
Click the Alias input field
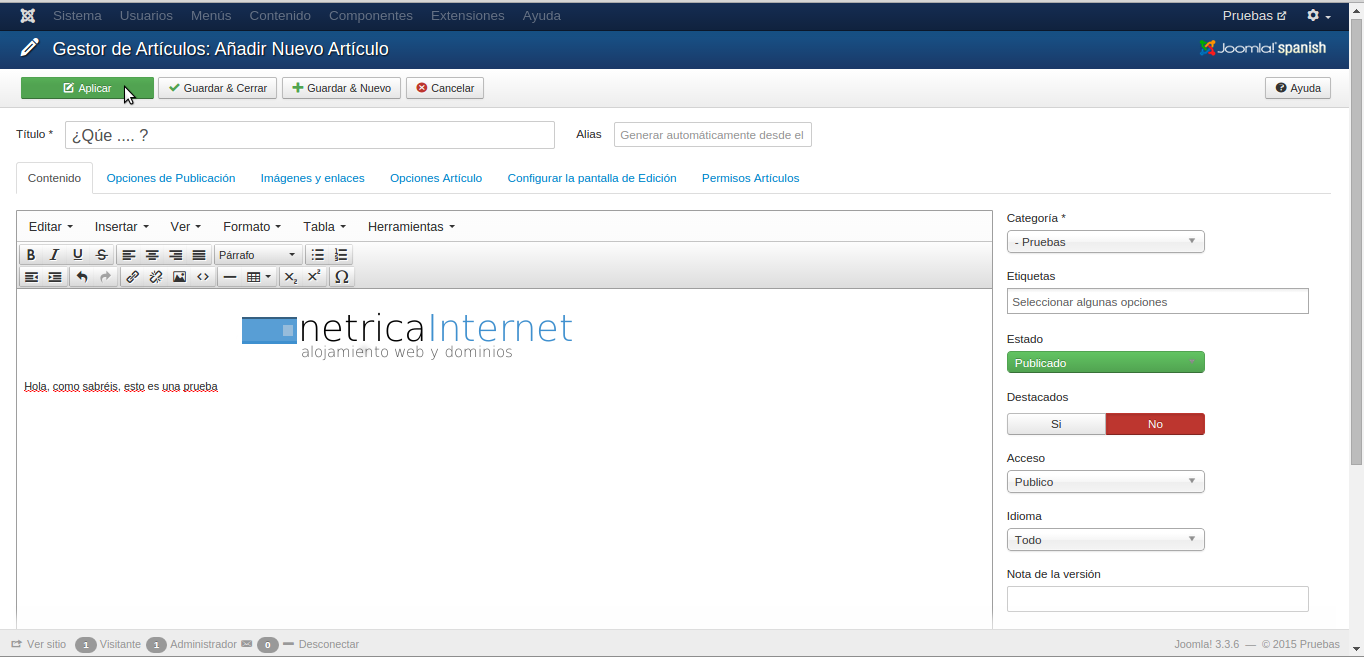tap(713, 135)
